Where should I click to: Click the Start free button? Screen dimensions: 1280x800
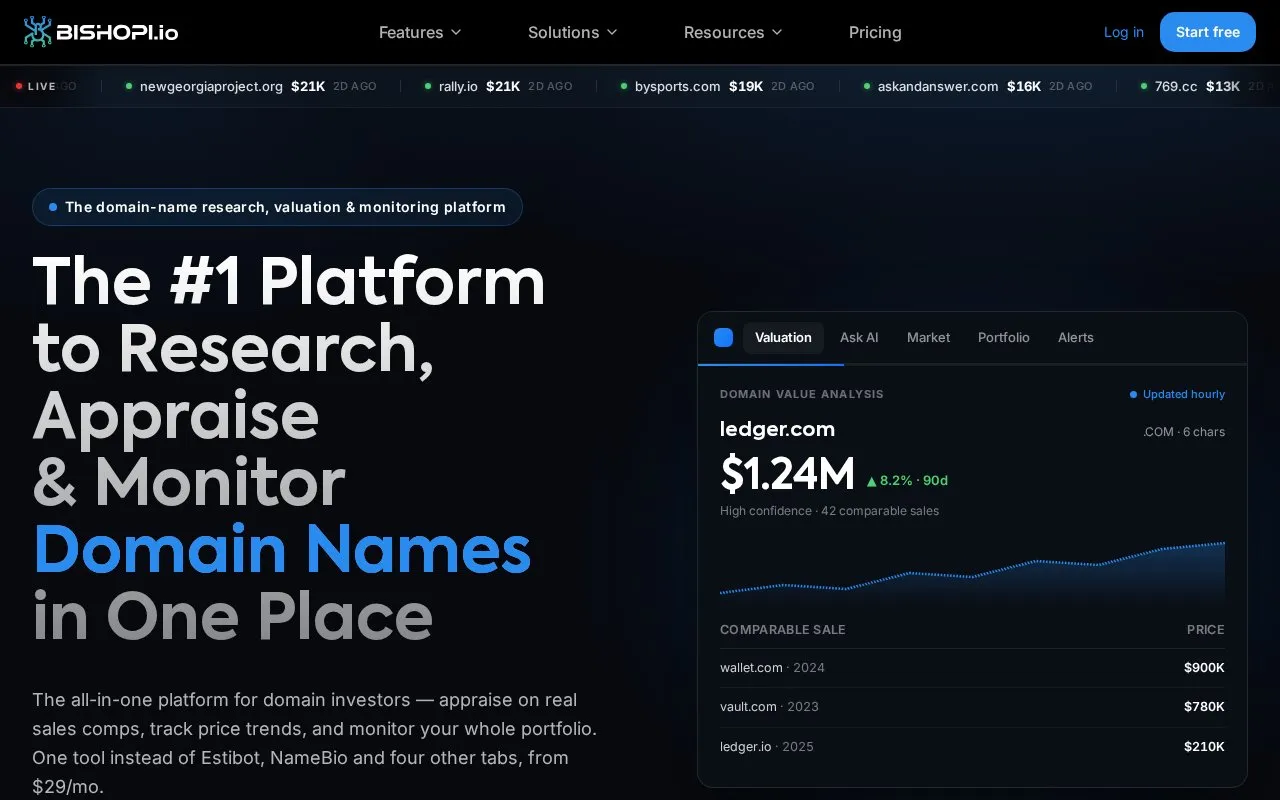pos(1208,32)
